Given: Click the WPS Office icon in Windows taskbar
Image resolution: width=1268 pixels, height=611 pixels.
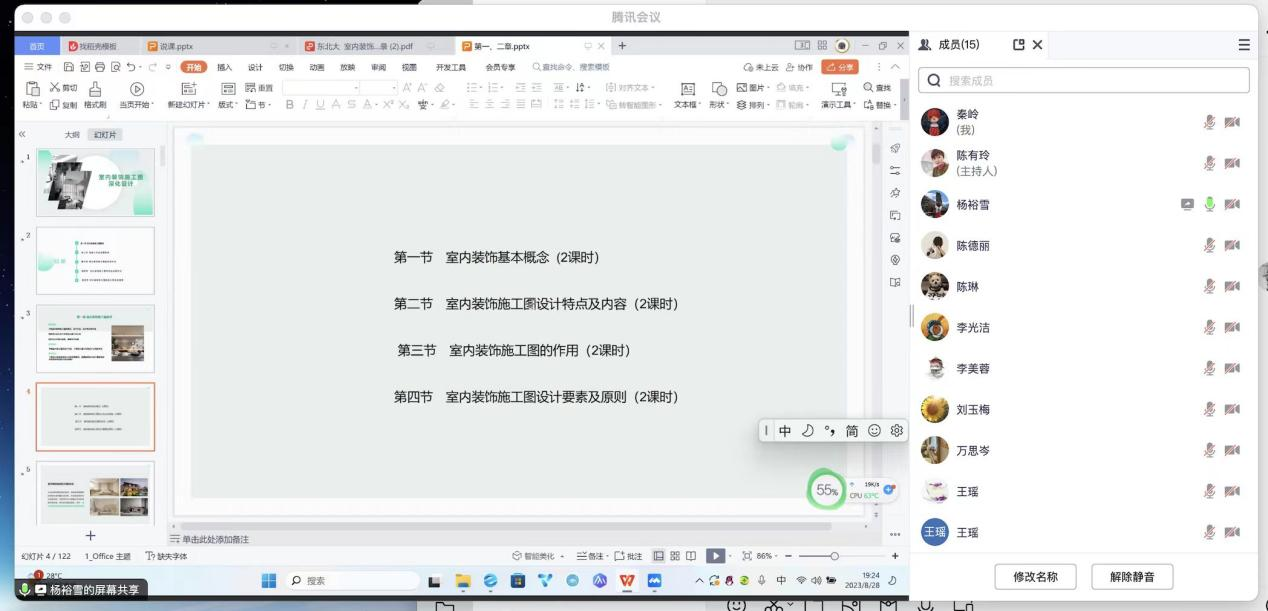Looking at the screenshot, I should [x=626, y=578].
